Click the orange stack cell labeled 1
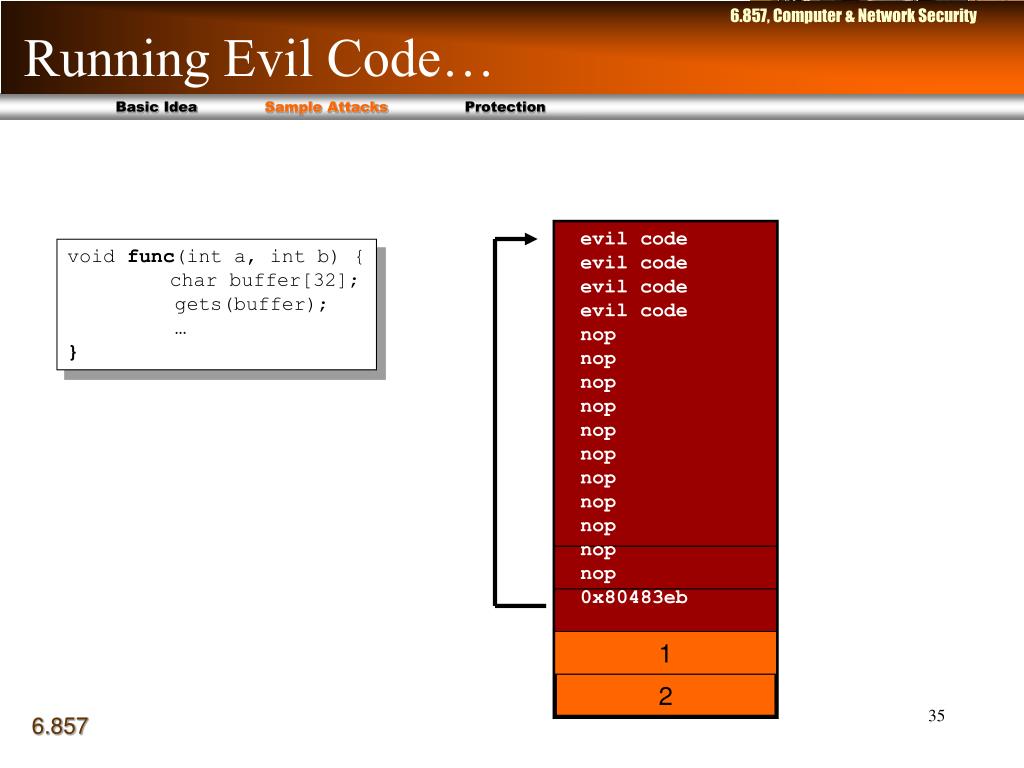 coord(665,653)
